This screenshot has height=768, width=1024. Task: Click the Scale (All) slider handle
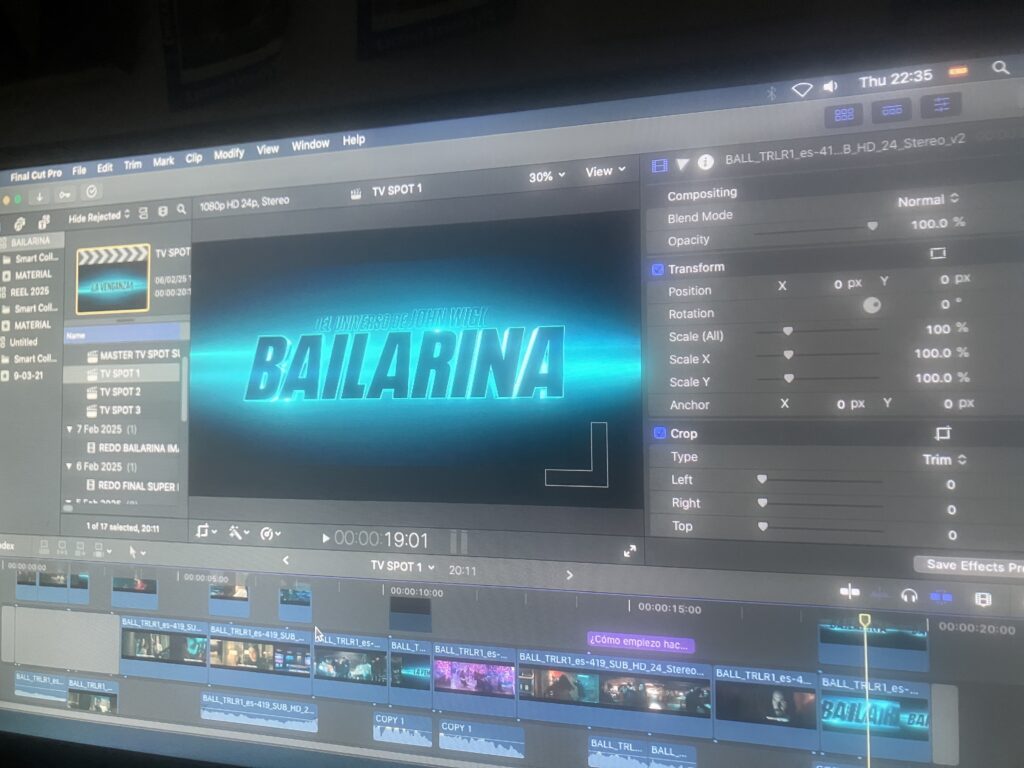(x=788, y=331)
